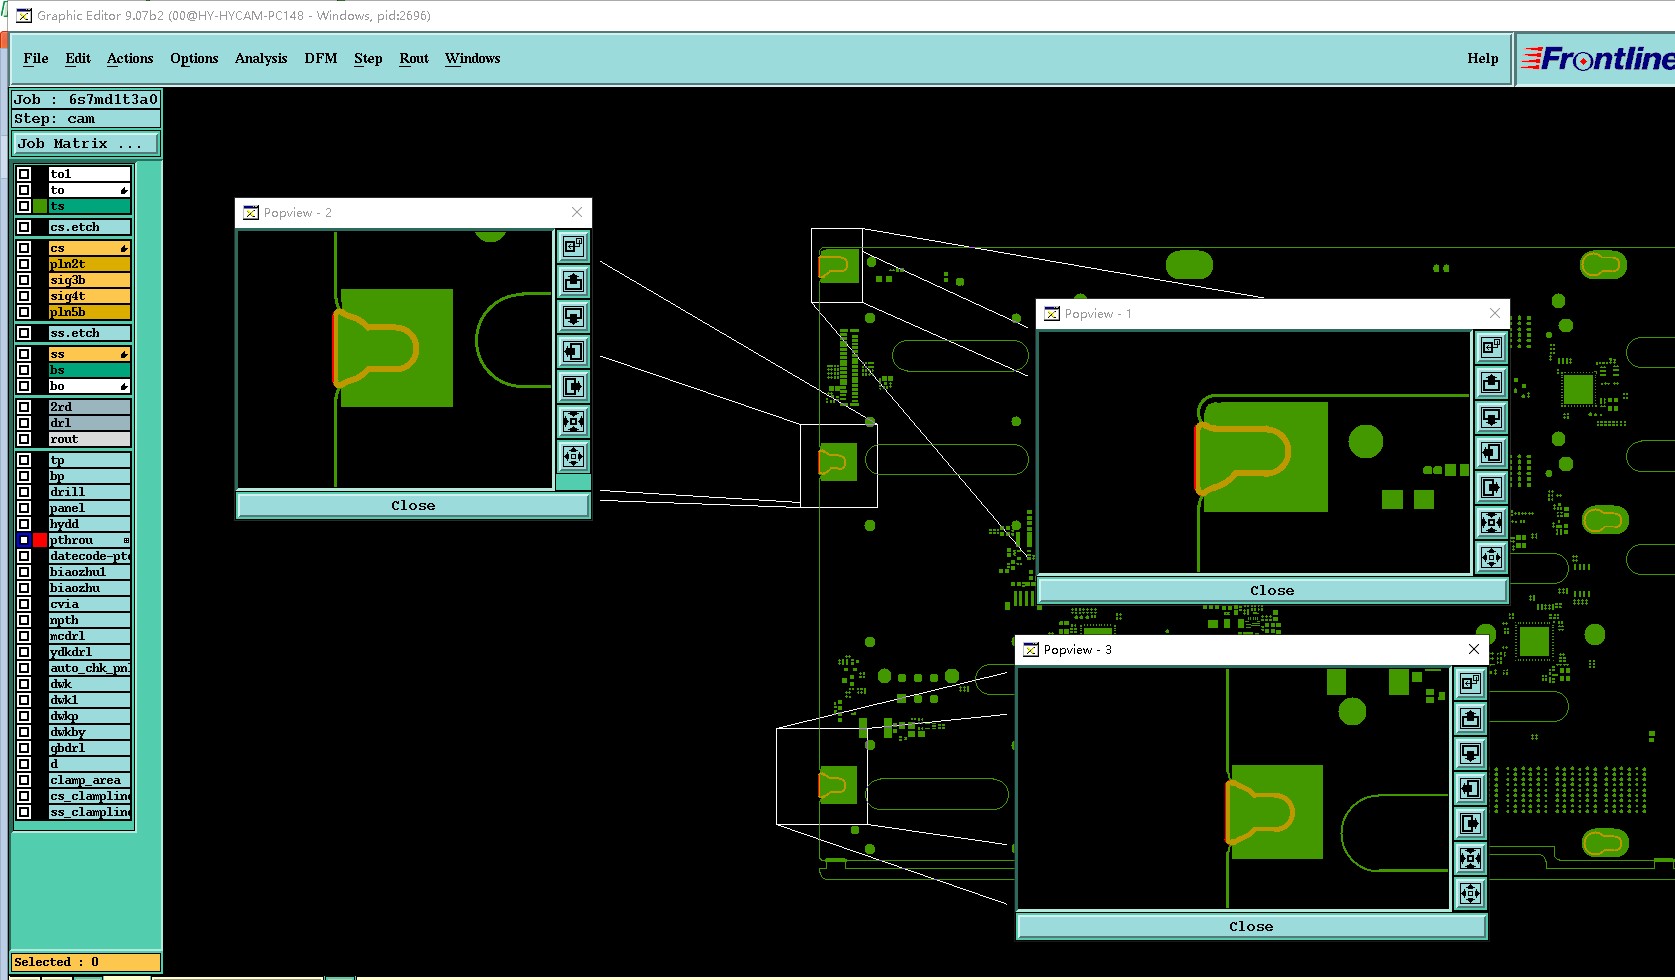Select the drill layer row
The width and height of the screenshot is (1675, 980).
point(90,492)
